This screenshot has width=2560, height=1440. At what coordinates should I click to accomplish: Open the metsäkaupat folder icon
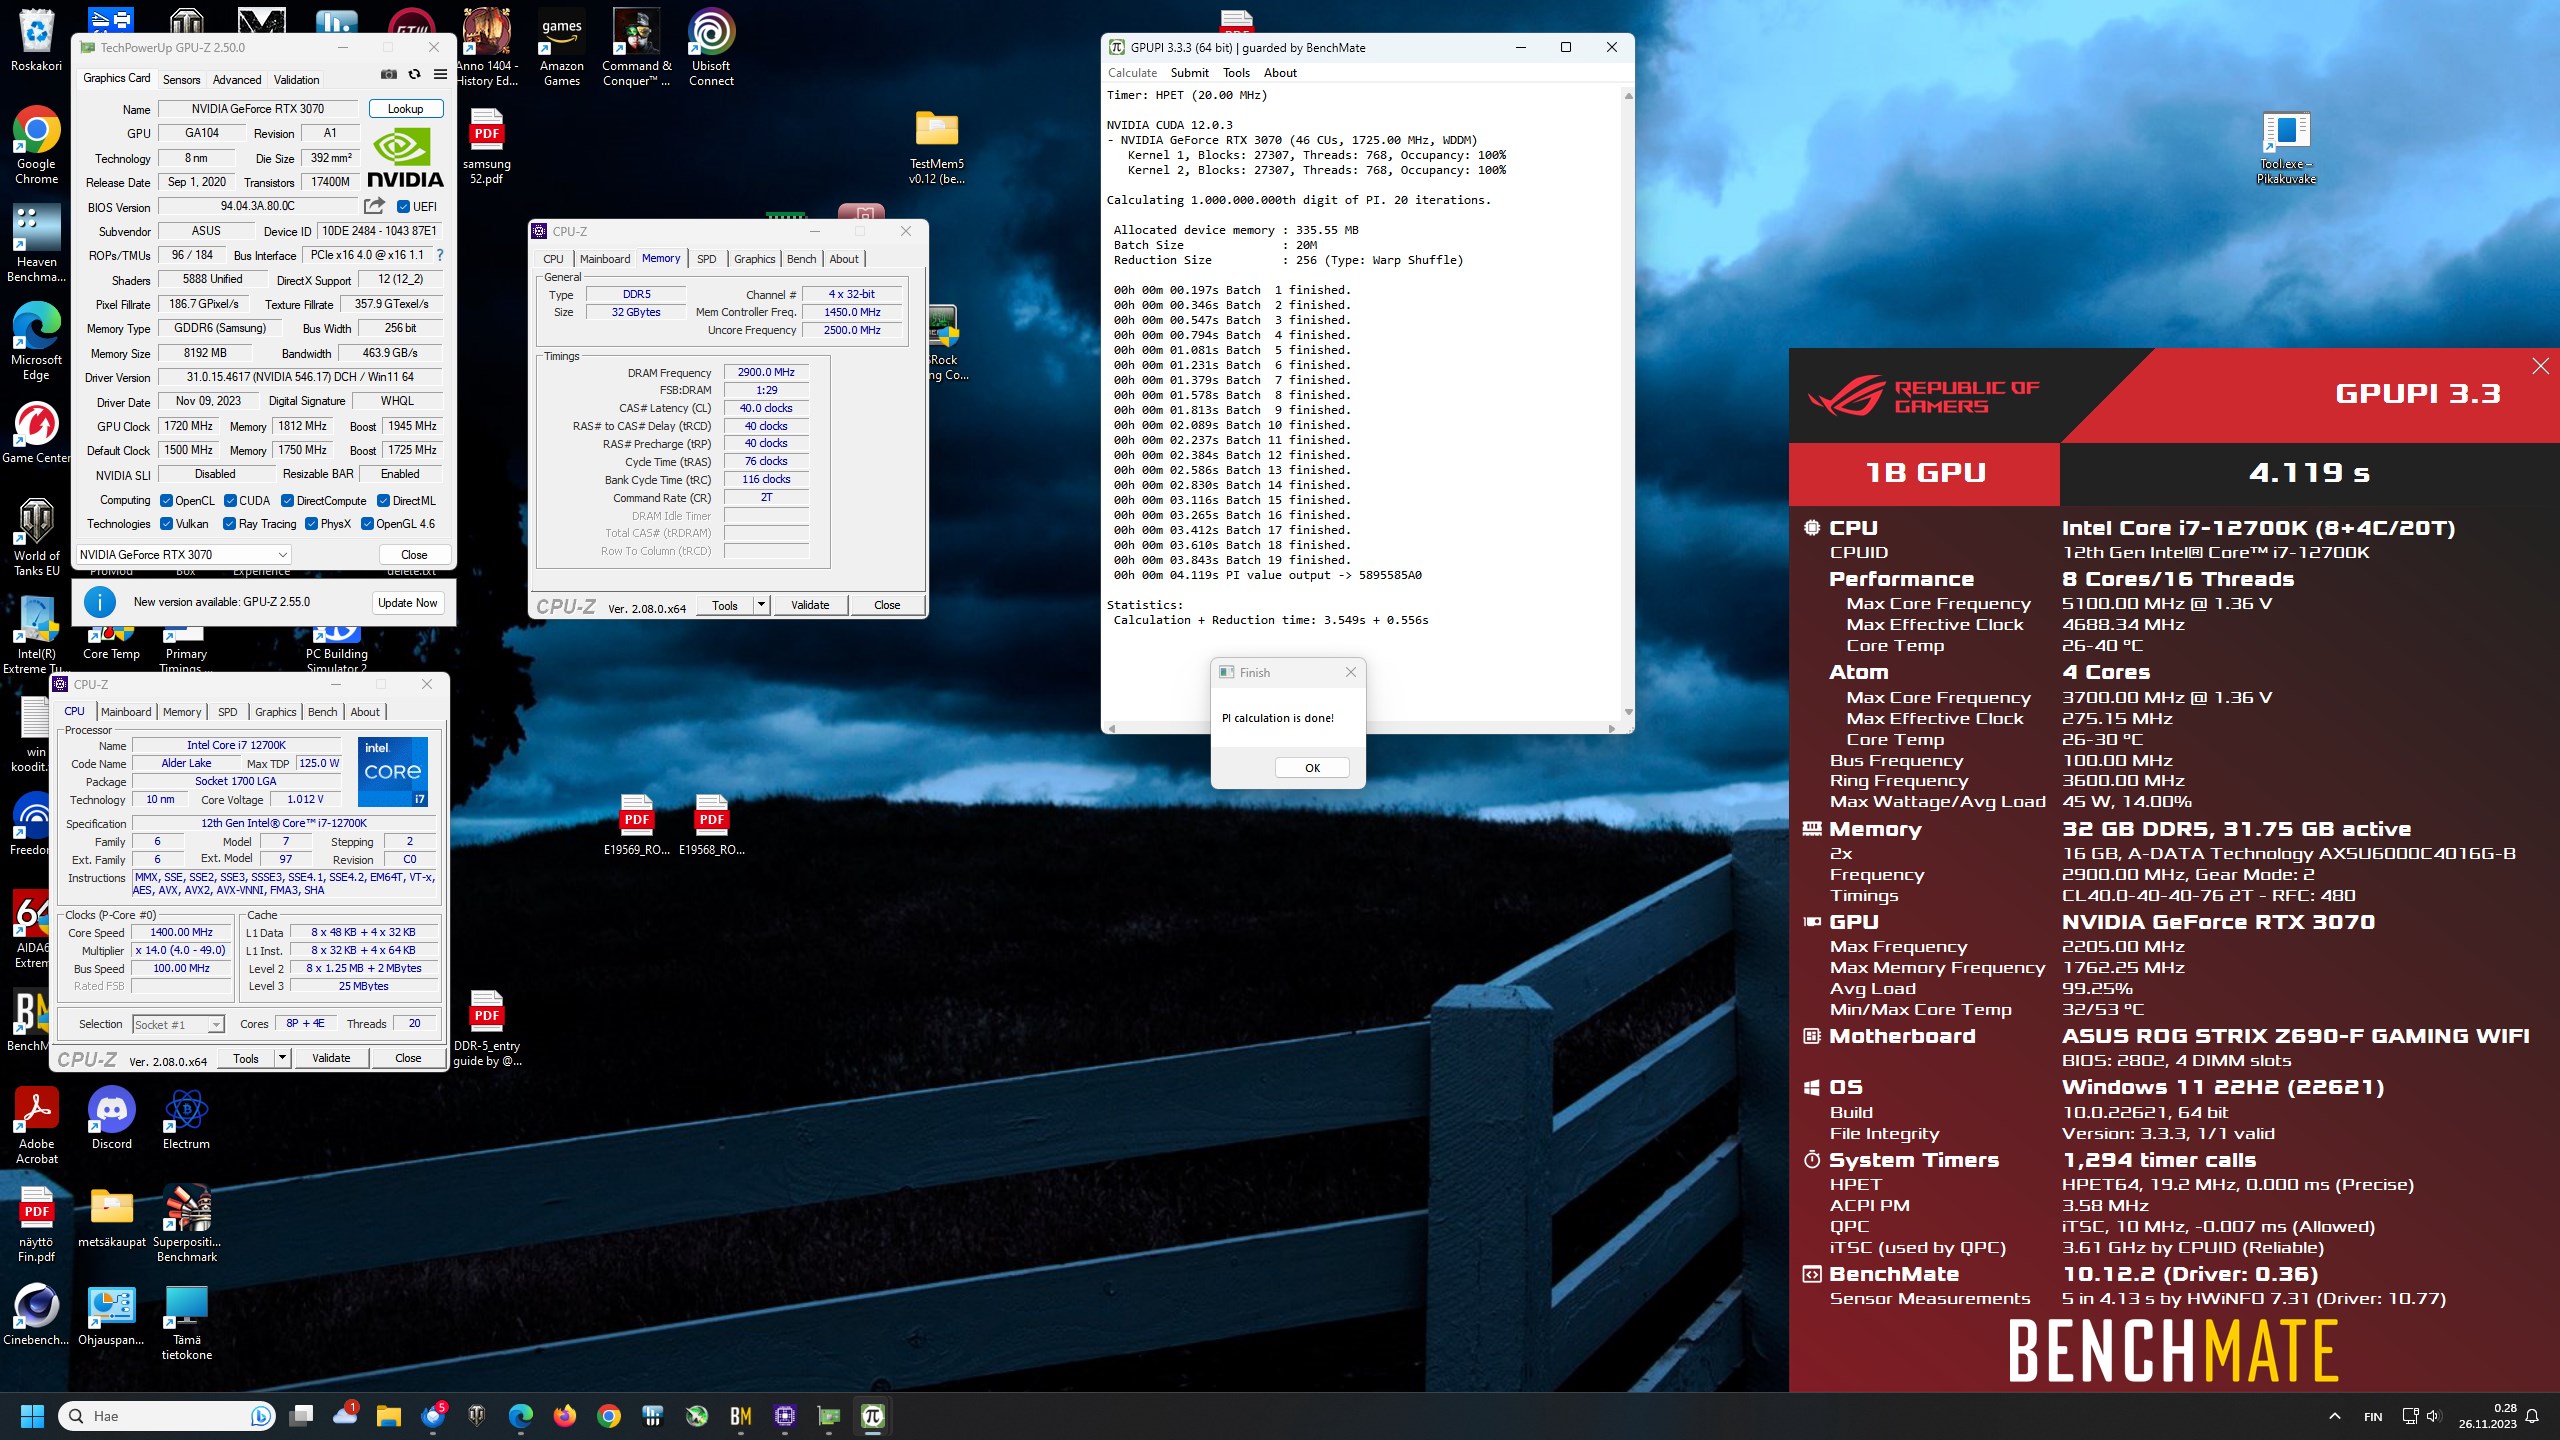point(112,1216)
